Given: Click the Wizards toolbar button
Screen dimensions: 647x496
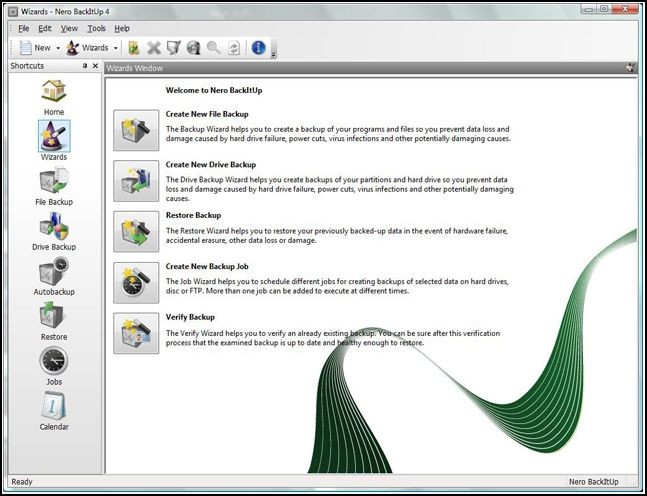Looking at the screenshot, I should (87, 48).
